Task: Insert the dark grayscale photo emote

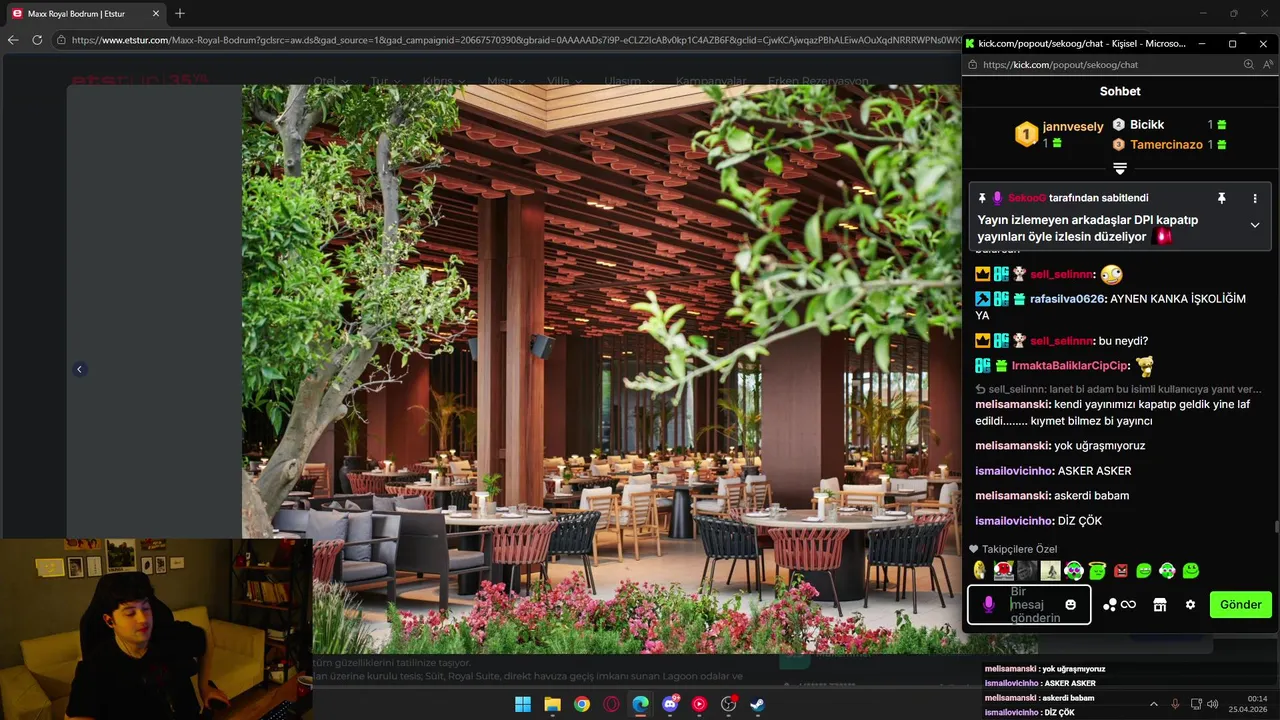Action: [1027, 571]
